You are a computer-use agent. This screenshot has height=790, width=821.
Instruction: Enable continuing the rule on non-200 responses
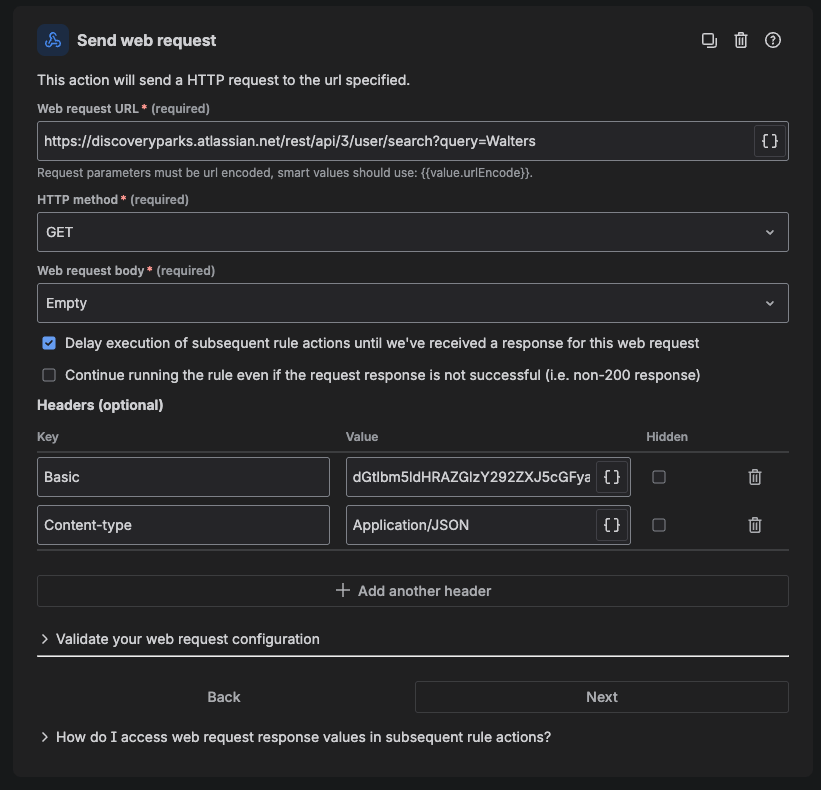(48, 375)
